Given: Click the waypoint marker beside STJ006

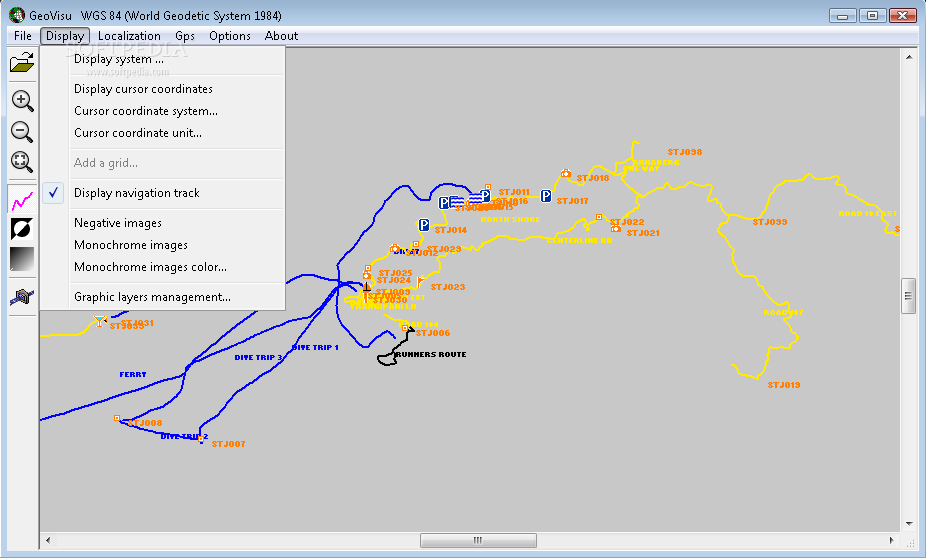Looking at the screenshot, I should (x=405, y=328).
